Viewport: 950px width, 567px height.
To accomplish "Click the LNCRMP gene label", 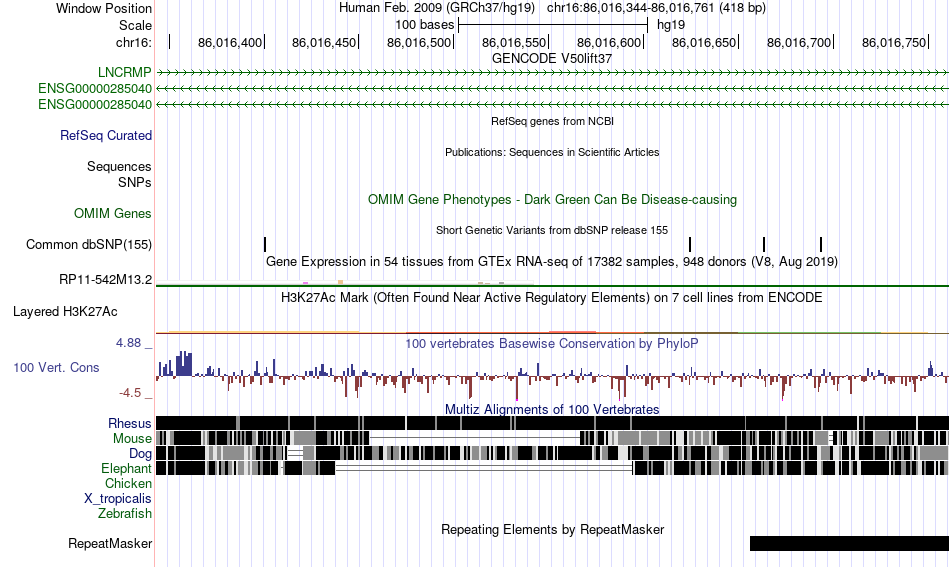I will 124,72.
